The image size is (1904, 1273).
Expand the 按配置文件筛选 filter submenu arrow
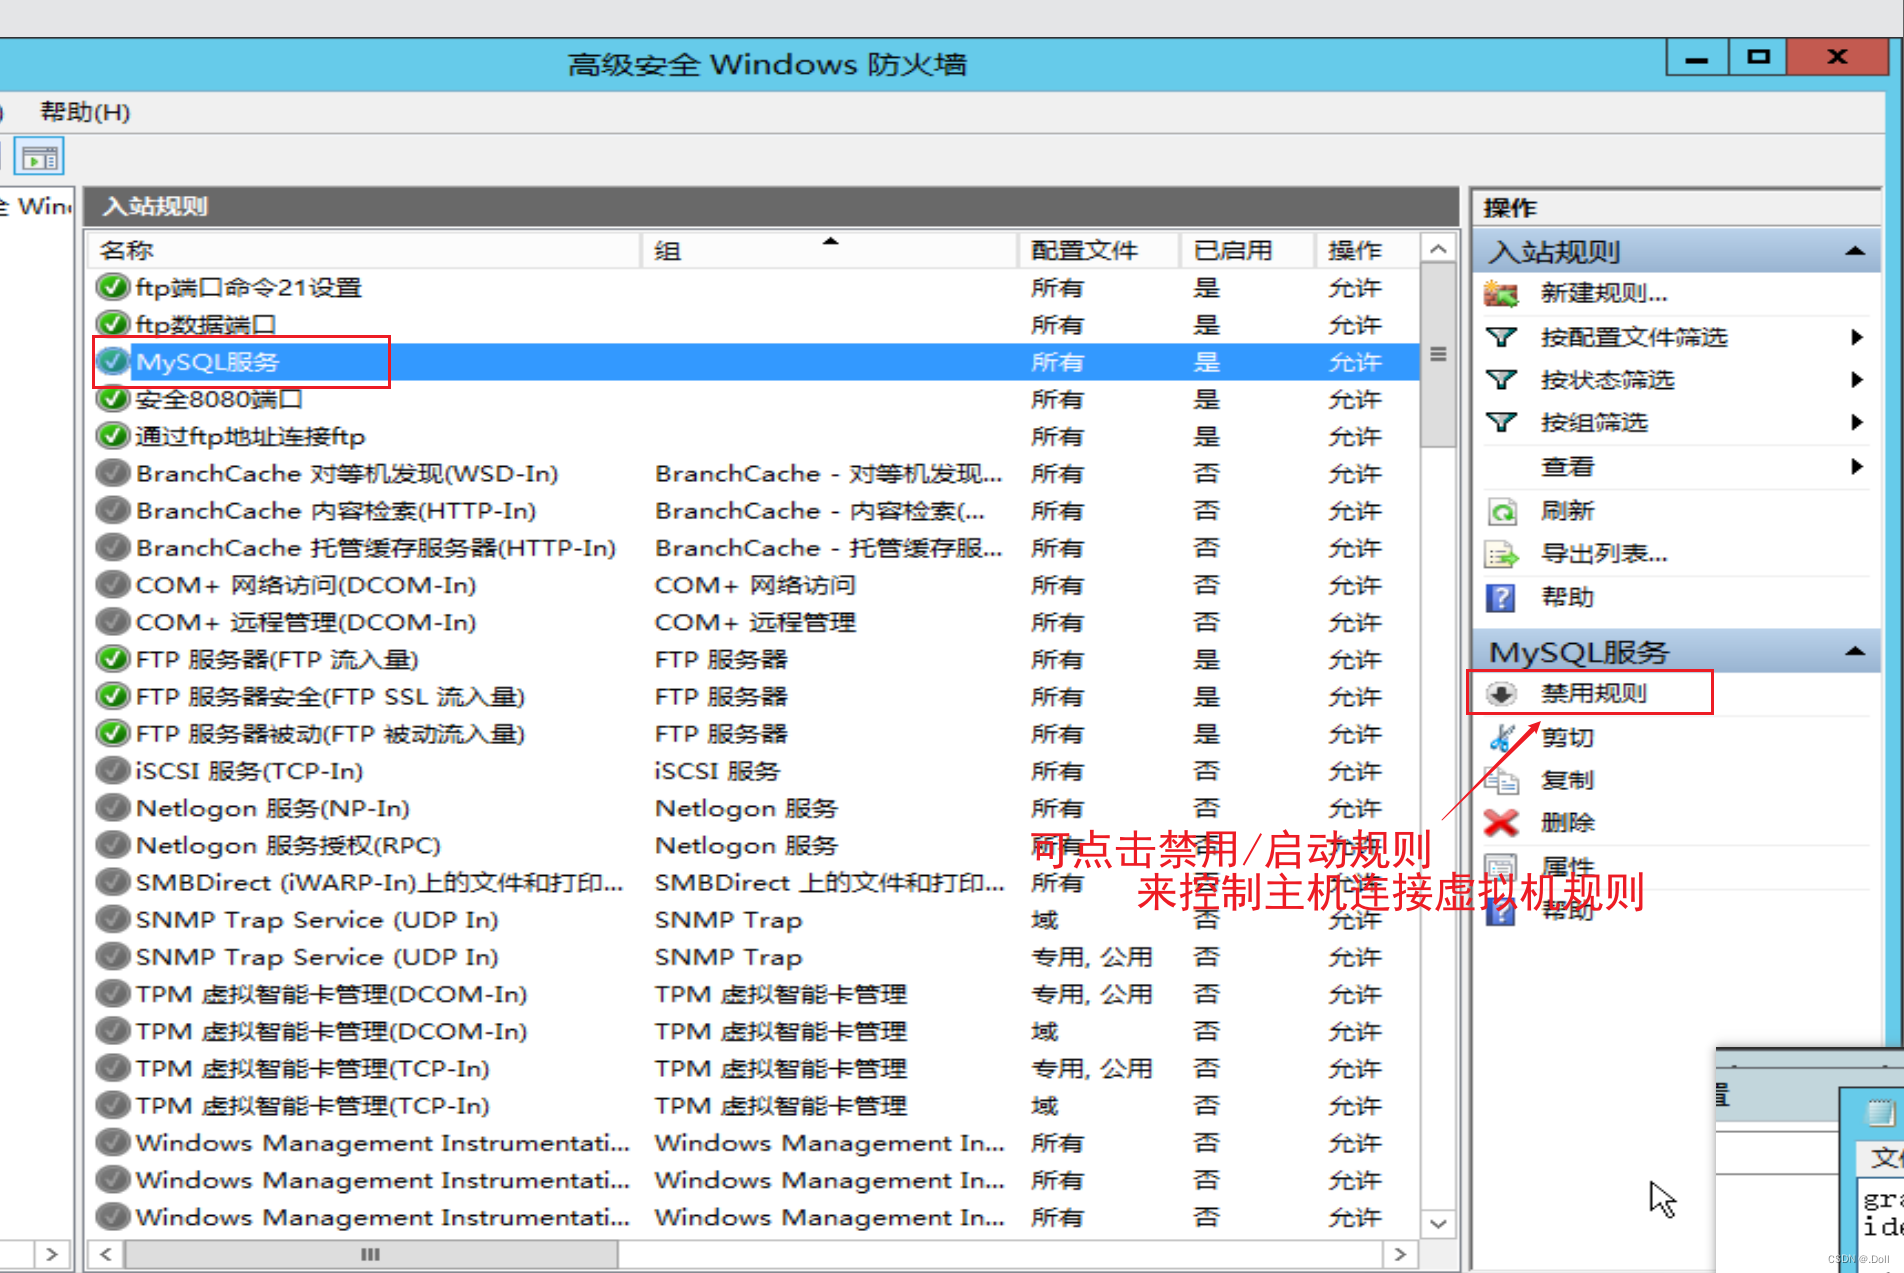click(1858, 337)
